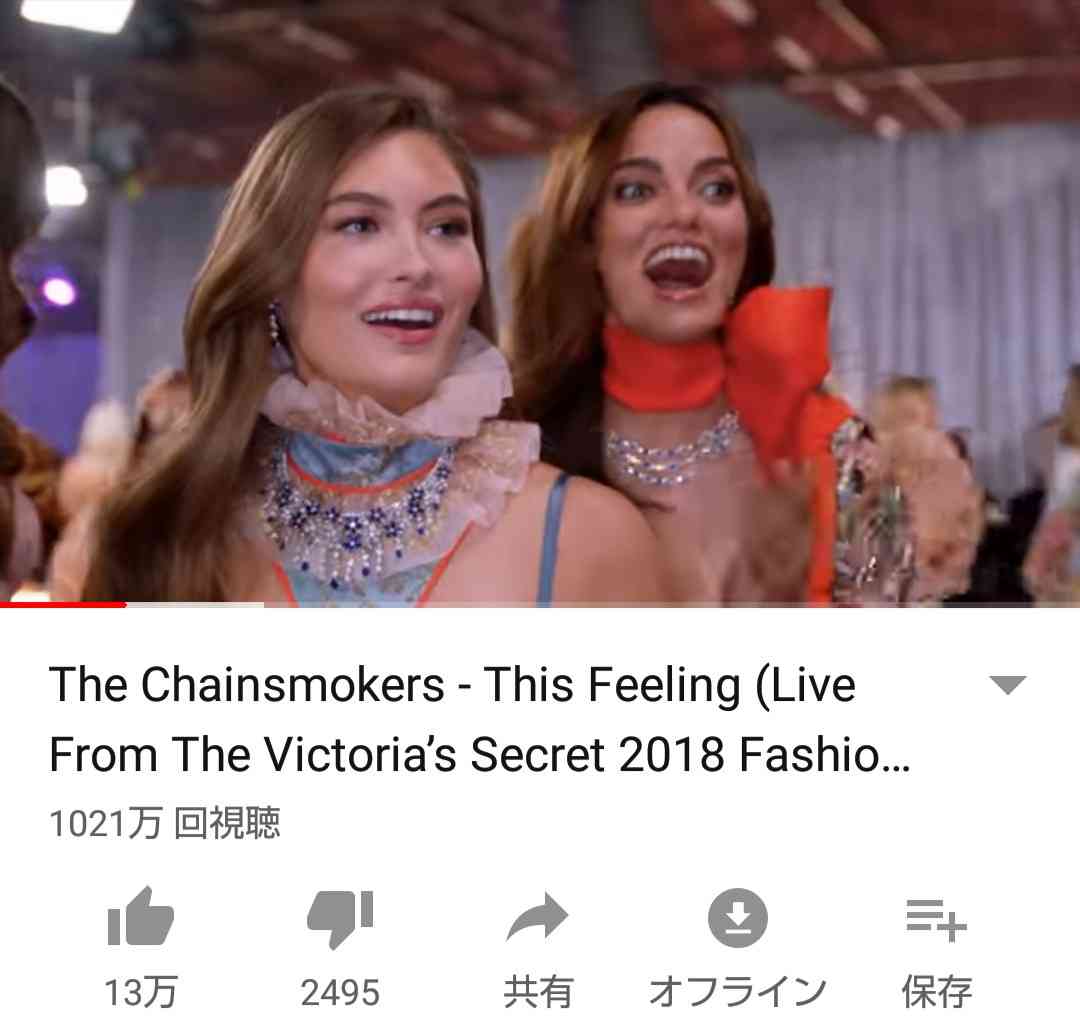Image resolution: width=1080 pixels, height=1028 pixels.
Task: Tap the 2495 dislike count
Action: pyautogui.click(x=340, y=993)
